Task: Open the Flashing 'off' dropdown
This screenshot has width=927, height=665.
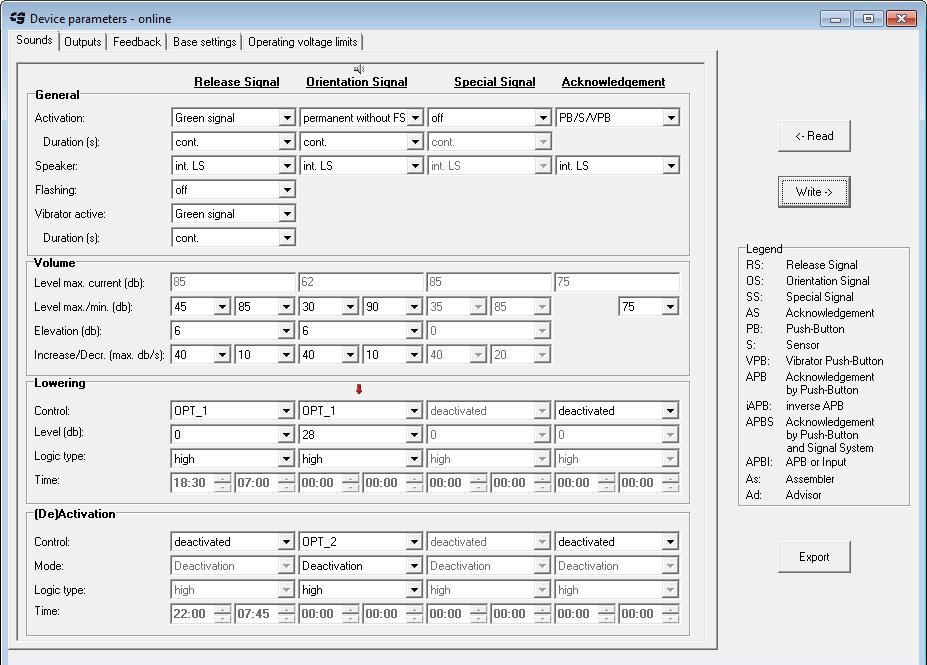Action: (233, 190)
